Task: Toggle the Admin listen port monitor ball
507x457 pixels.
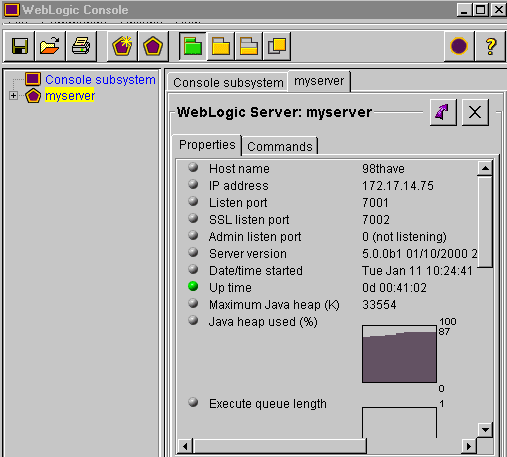Action: click(193, 235)
